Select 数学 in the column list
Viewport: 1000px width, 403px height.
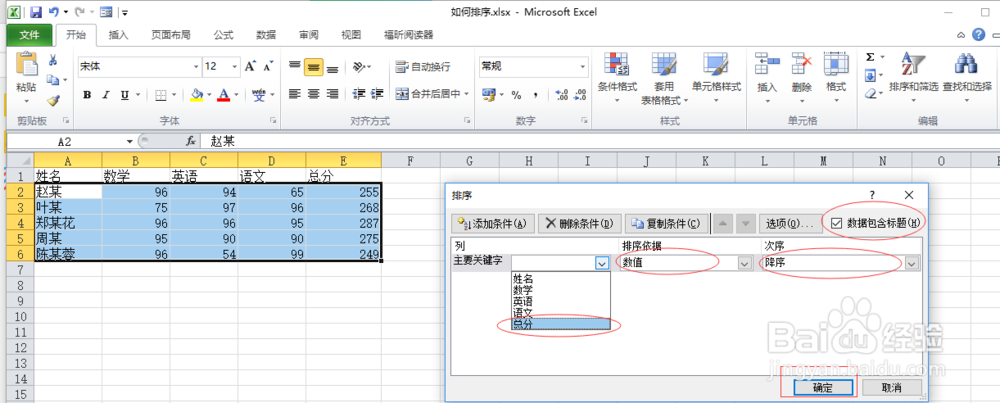pyautogui.click(x=561, y=289)
